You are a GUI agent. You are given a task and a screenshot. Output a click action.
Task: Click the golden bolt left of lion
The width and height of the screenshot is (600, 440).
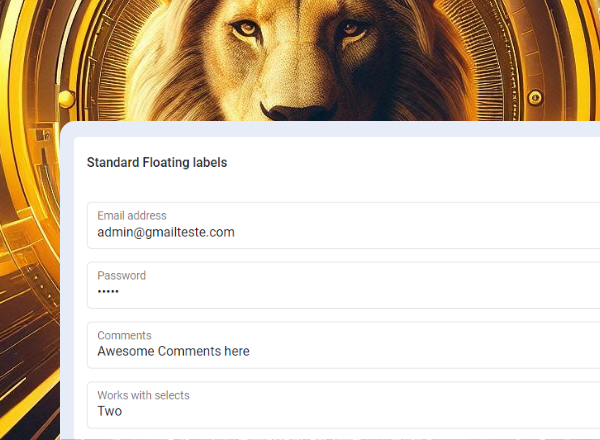[x=67, y=97]
